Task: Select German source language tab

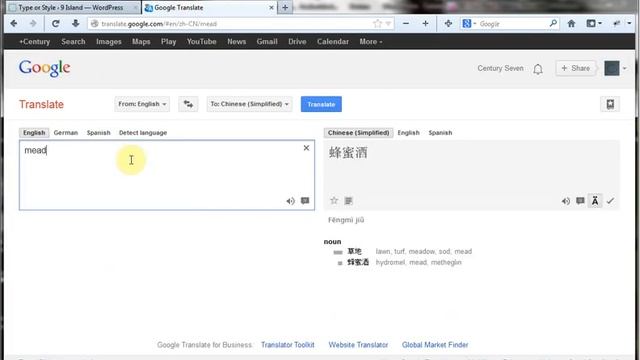Action: [66, 133]
